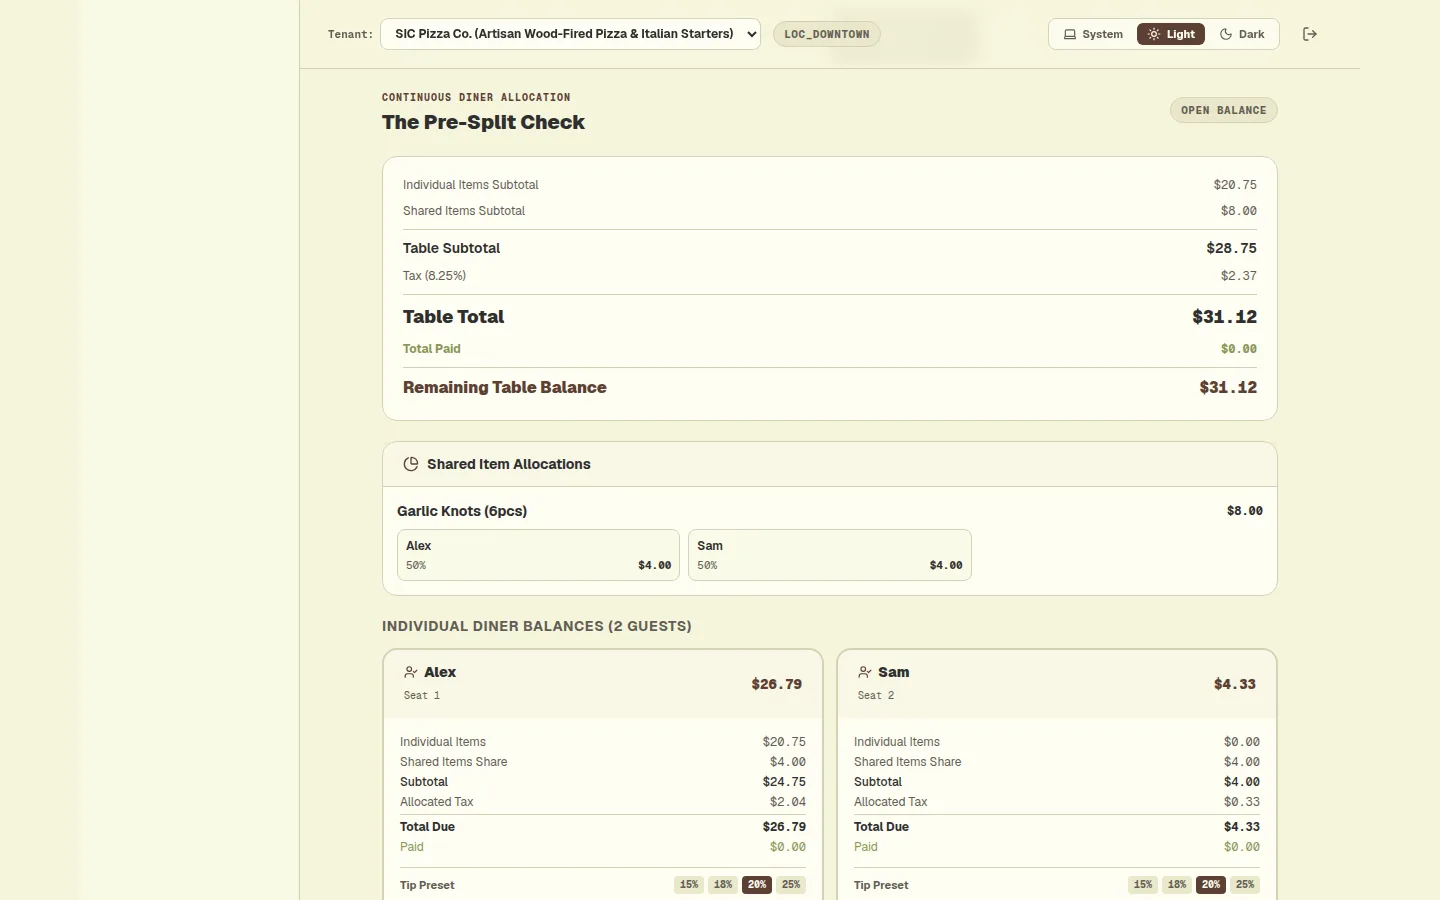Click the OPEN BALANCE status badge
Viewport: 1440px width, 900px height.
pos(1224,110)
